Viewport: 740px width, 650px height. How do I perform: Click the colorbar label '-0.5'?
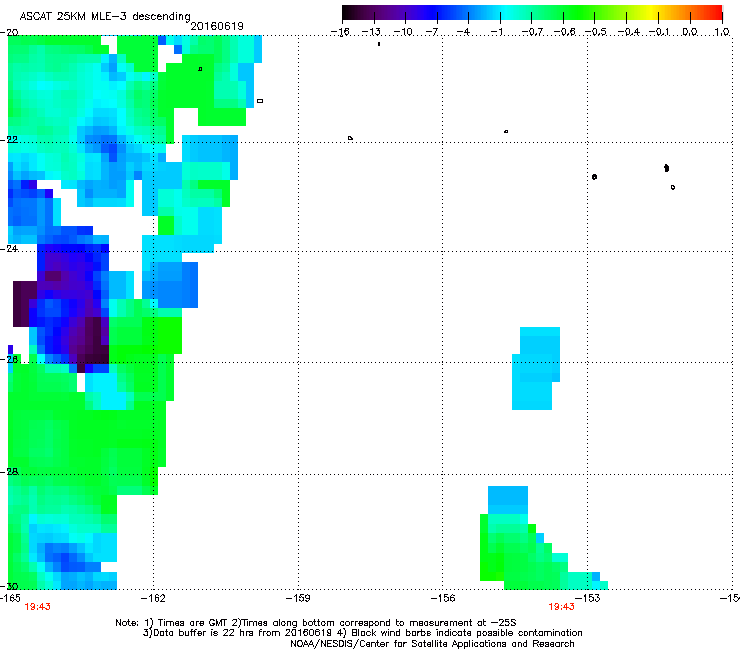click(596, 32)
